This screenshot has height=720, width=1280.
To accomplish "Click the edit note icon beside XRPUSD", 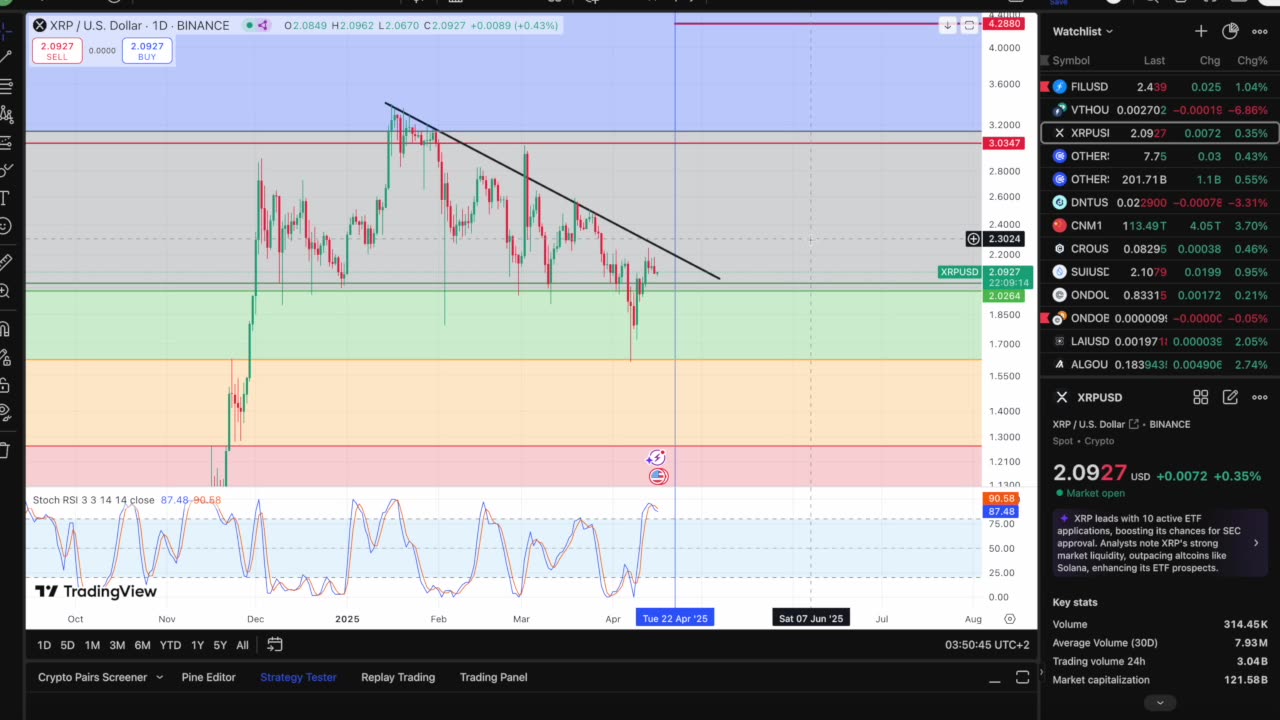I will coord(1230,397).
